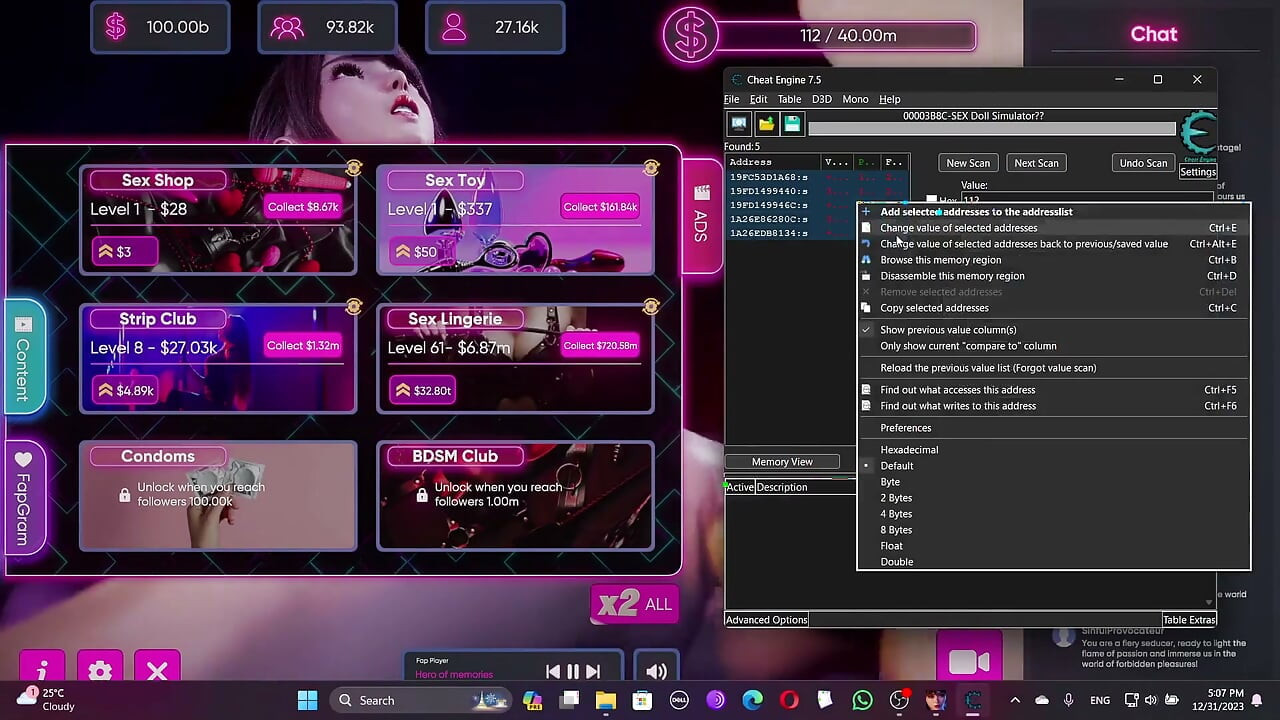Toggle the game sound speaker button
This screenshot has height=720, width=1280.
click(656, 672)
